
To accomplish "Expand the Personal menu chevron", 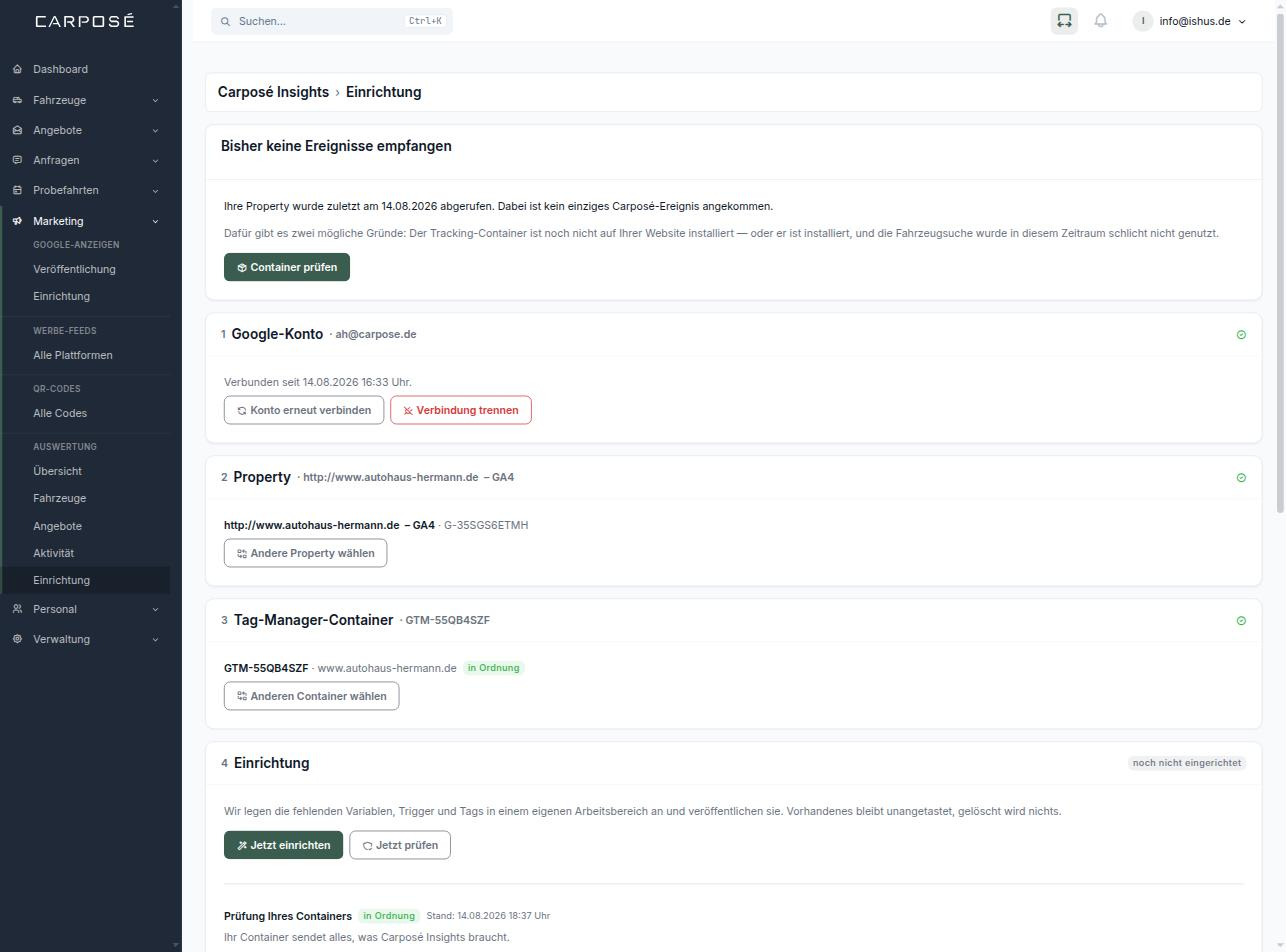I will tap(155, 609).
